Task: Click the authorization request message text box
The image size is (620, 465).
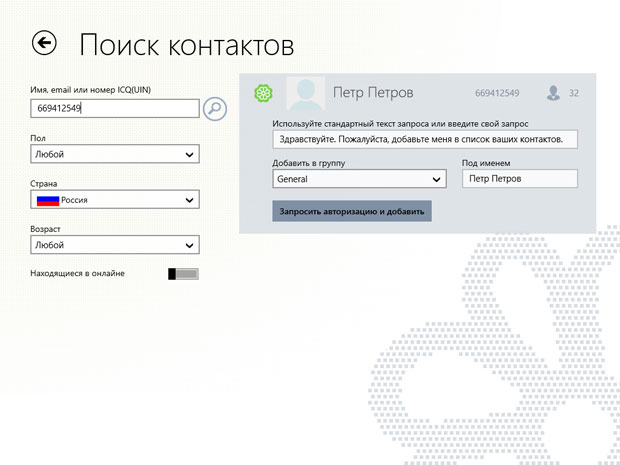Action: coord(425,140)
